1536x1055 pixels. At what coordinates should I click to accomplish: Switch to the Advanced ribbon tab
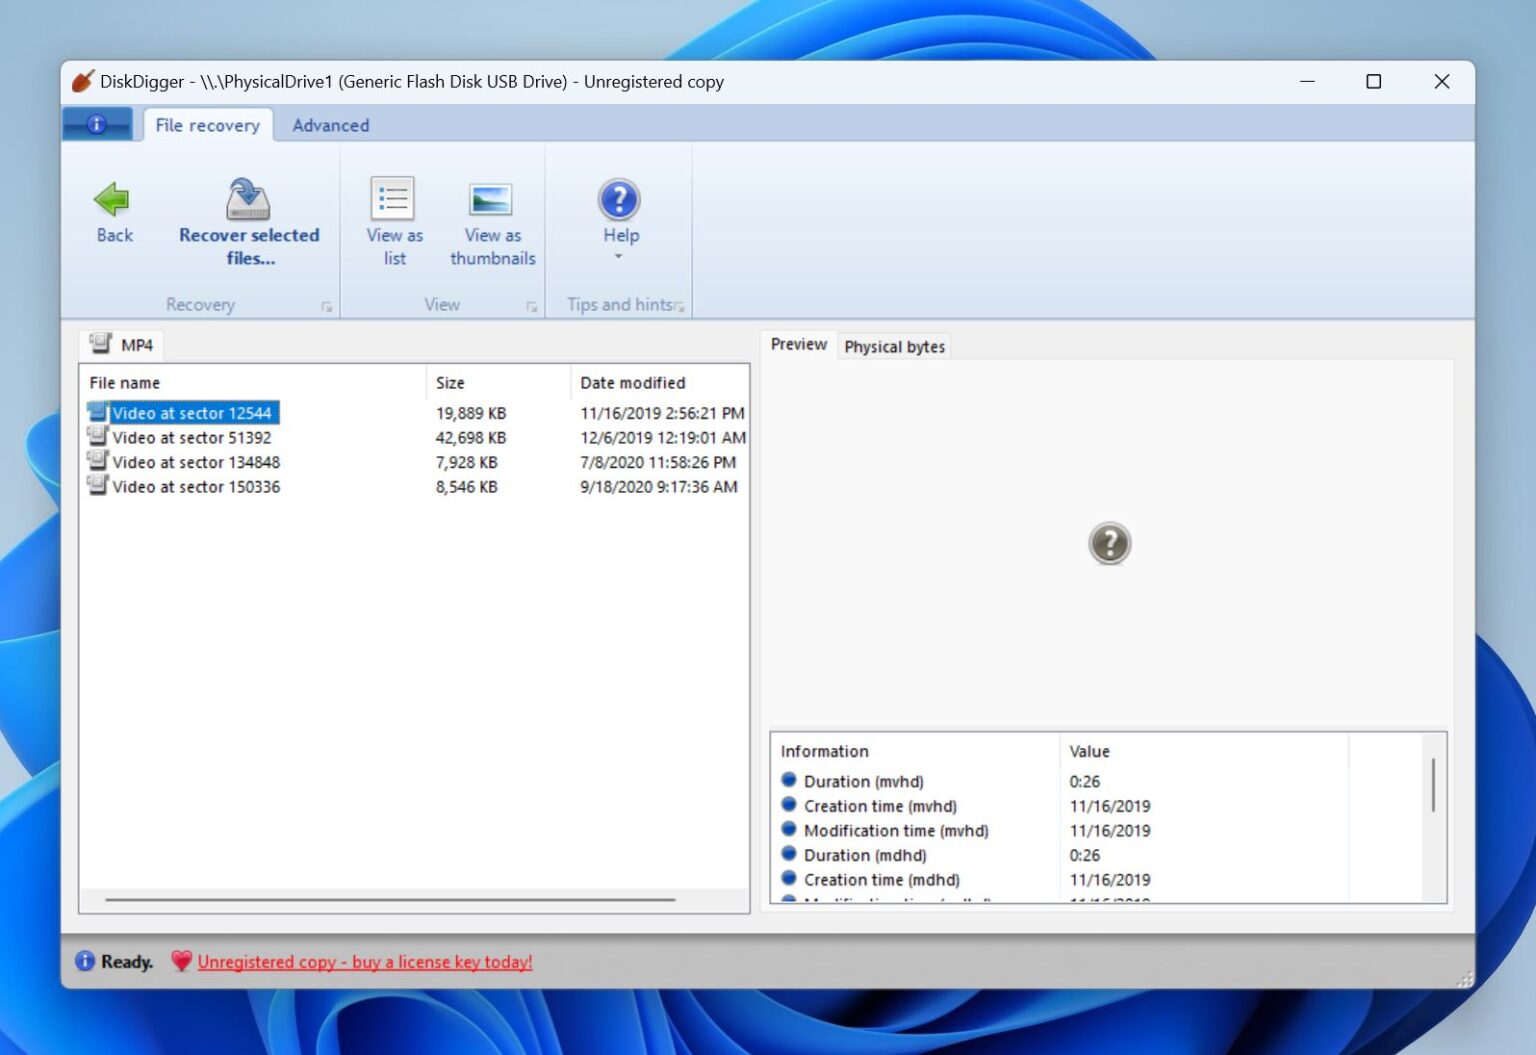[x=330, y=124]
